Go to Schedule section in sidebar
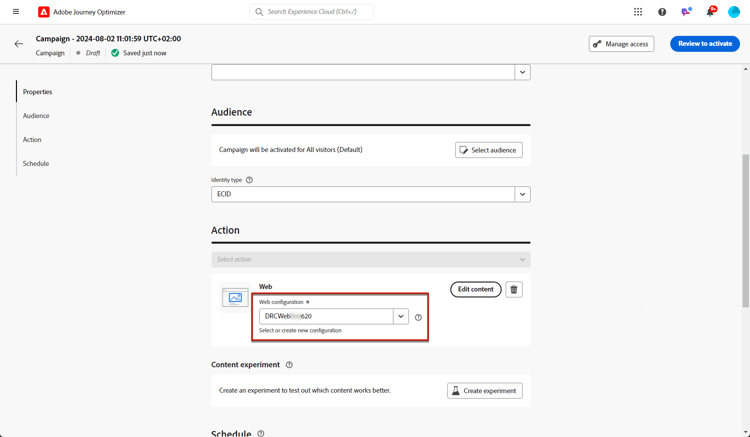Viewport: 750px width, 437px height. 36,164
